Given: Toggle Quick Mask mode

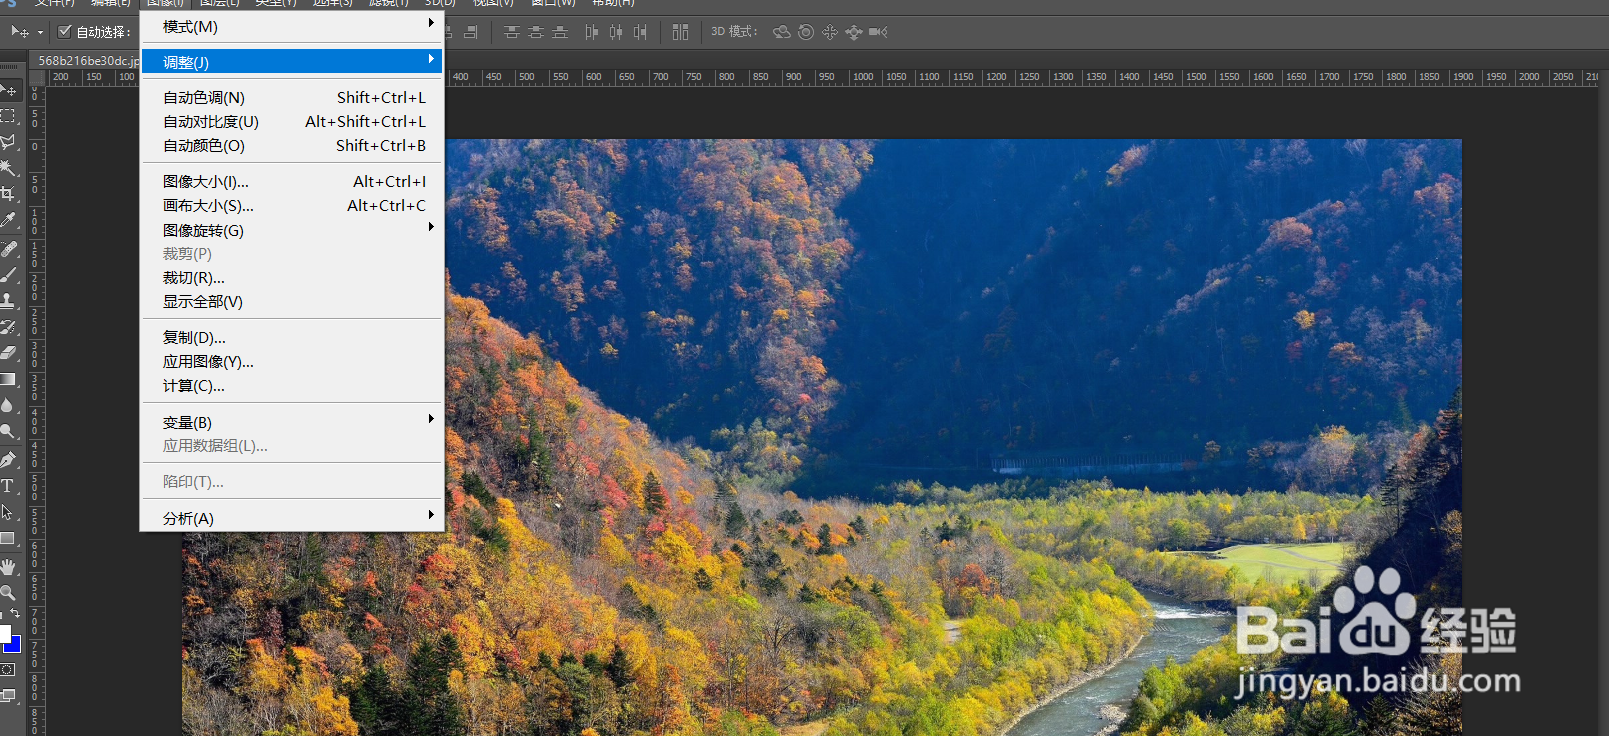Looking at the screenshot, I should [8, 670].
